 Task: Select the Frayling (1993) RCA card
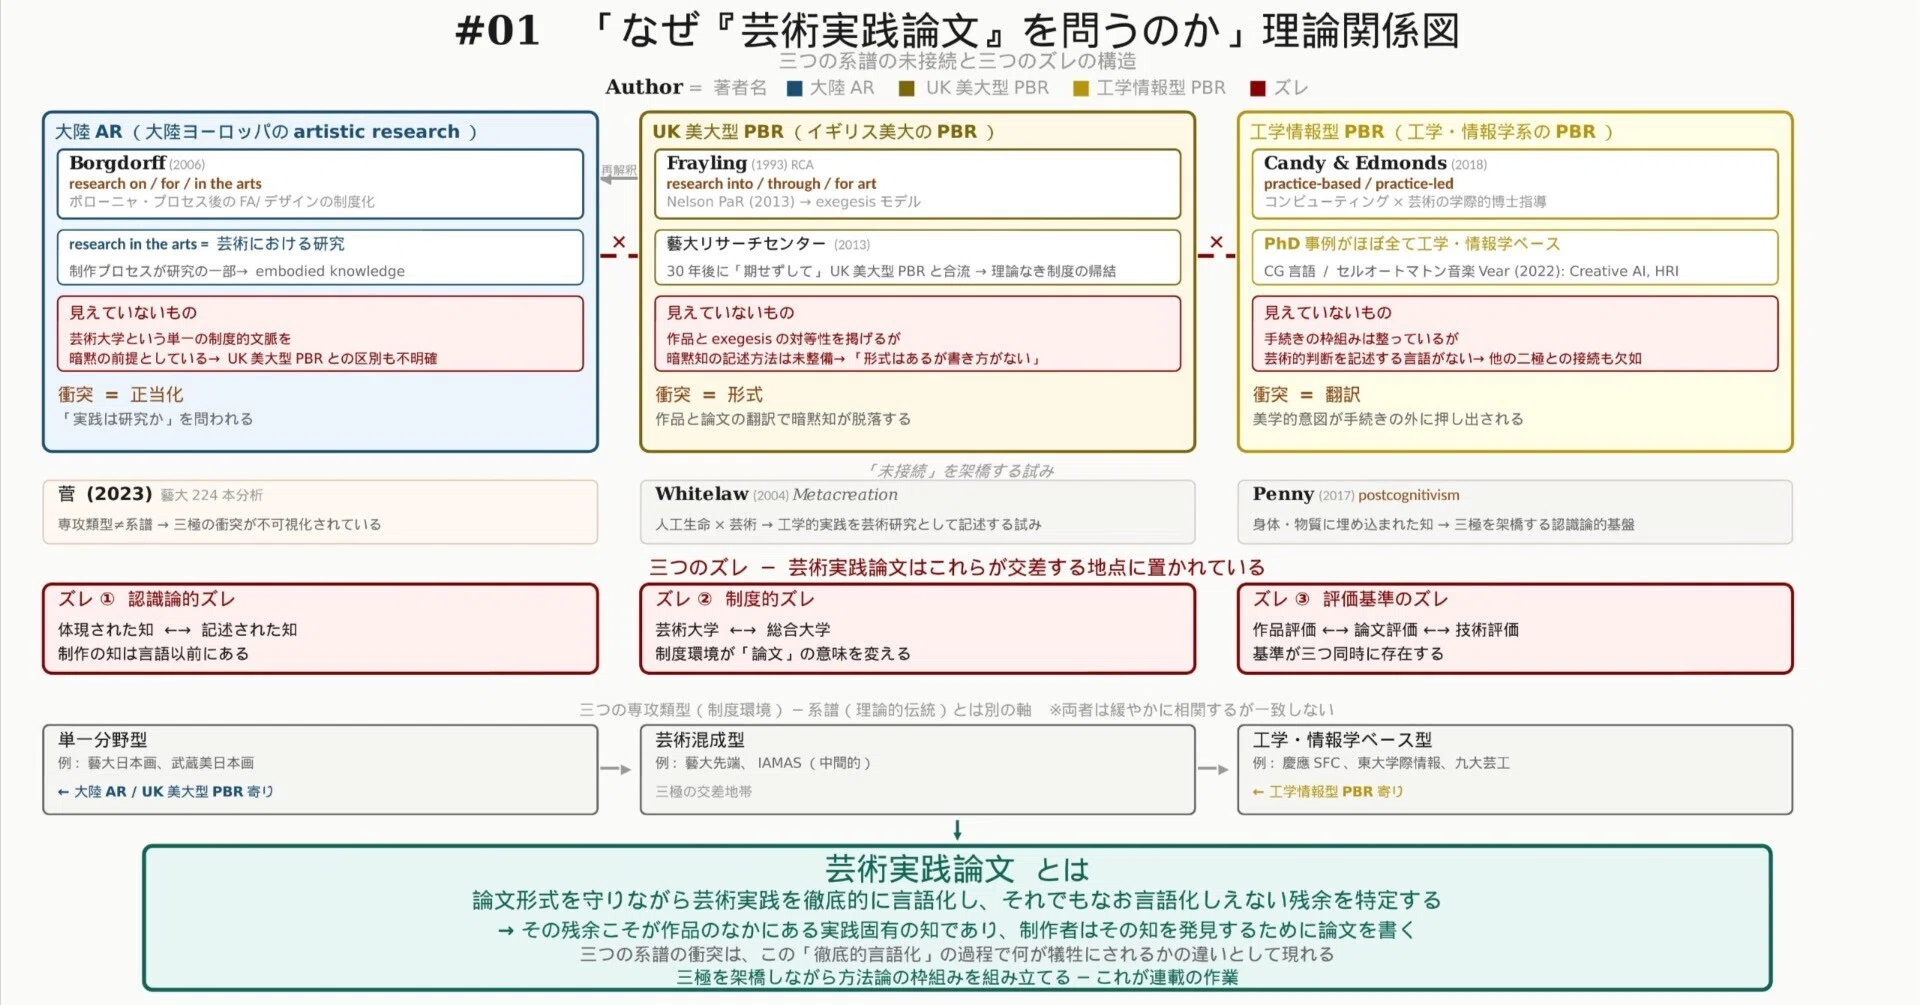click(x=918, y=184)
